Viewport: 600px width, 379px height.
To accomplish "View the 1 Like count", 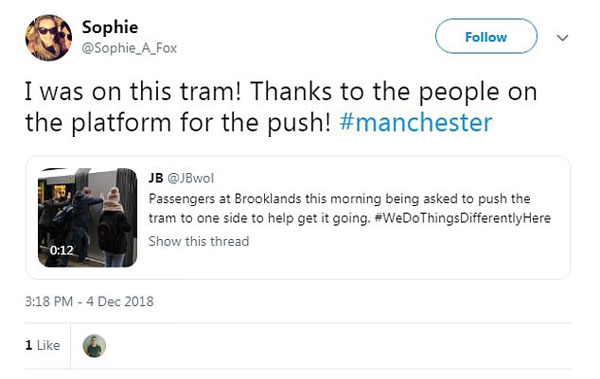I will (42, 345).
